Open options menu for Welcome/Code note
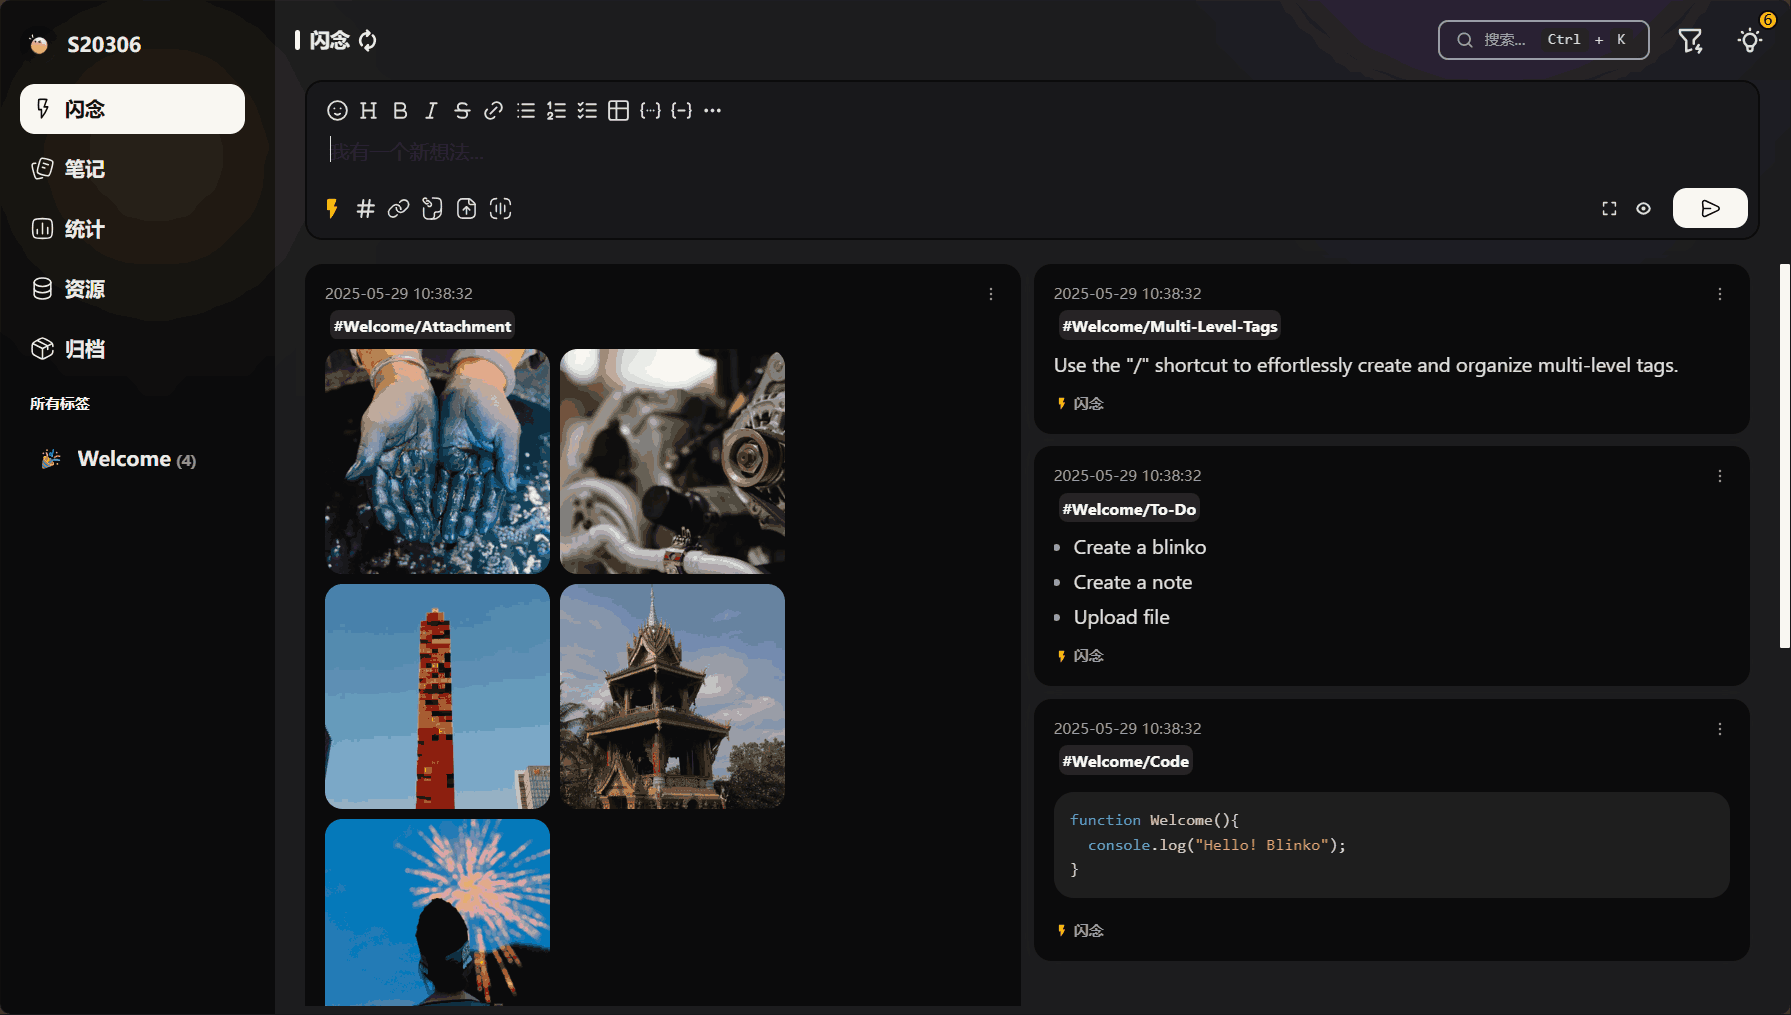The image size is (1791, 1015). [1720, 729]
